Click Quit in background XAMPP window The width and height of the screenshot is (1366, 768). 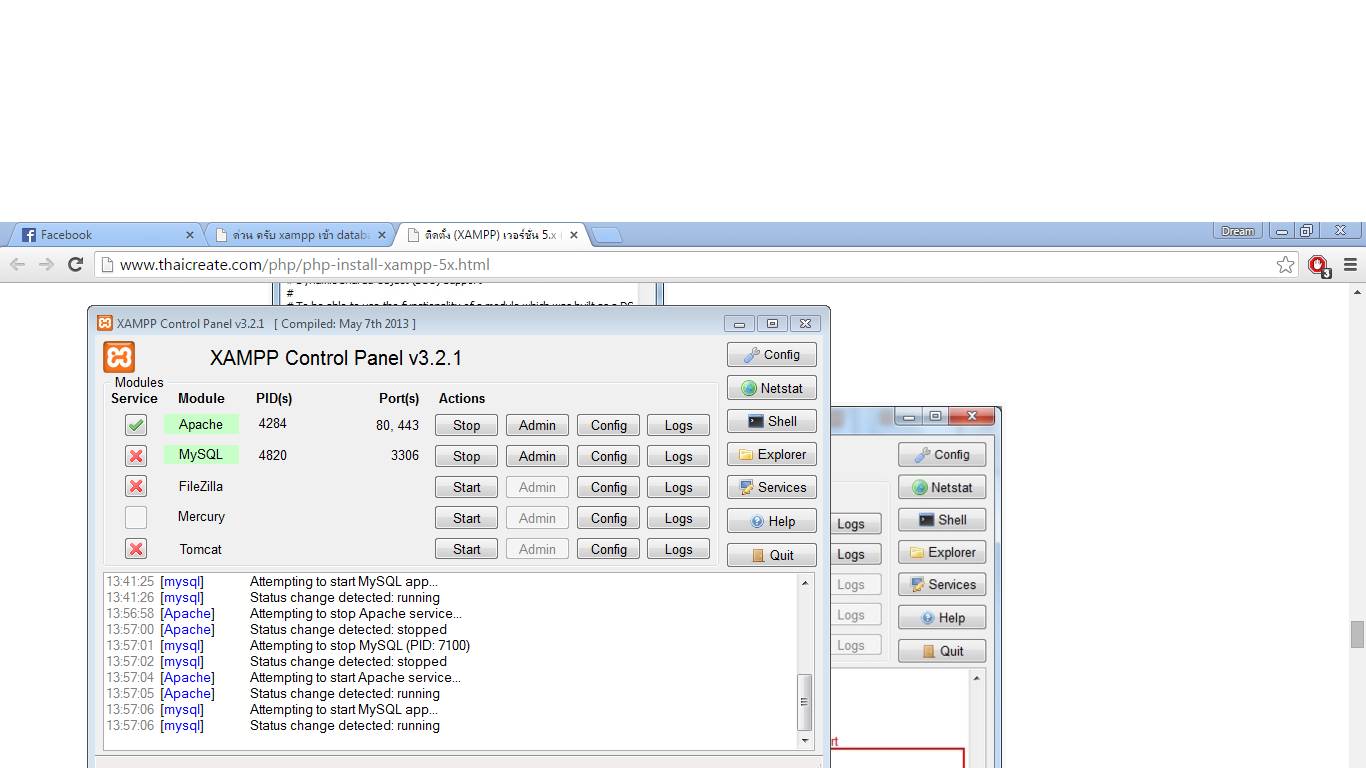pyautogui.click(x=942, y=650)
